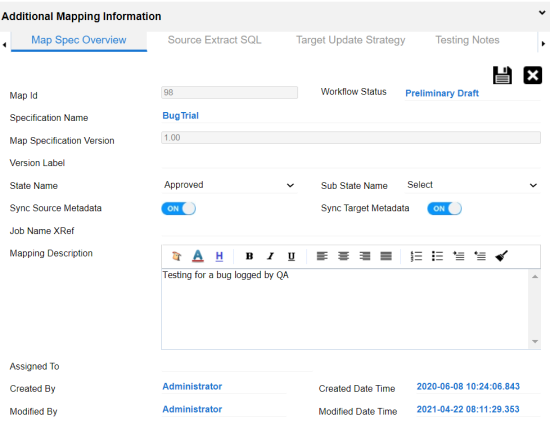This screenshot has width=550, height=428.
Task: Insert bulleted list in description
Action: click(437, 256)
